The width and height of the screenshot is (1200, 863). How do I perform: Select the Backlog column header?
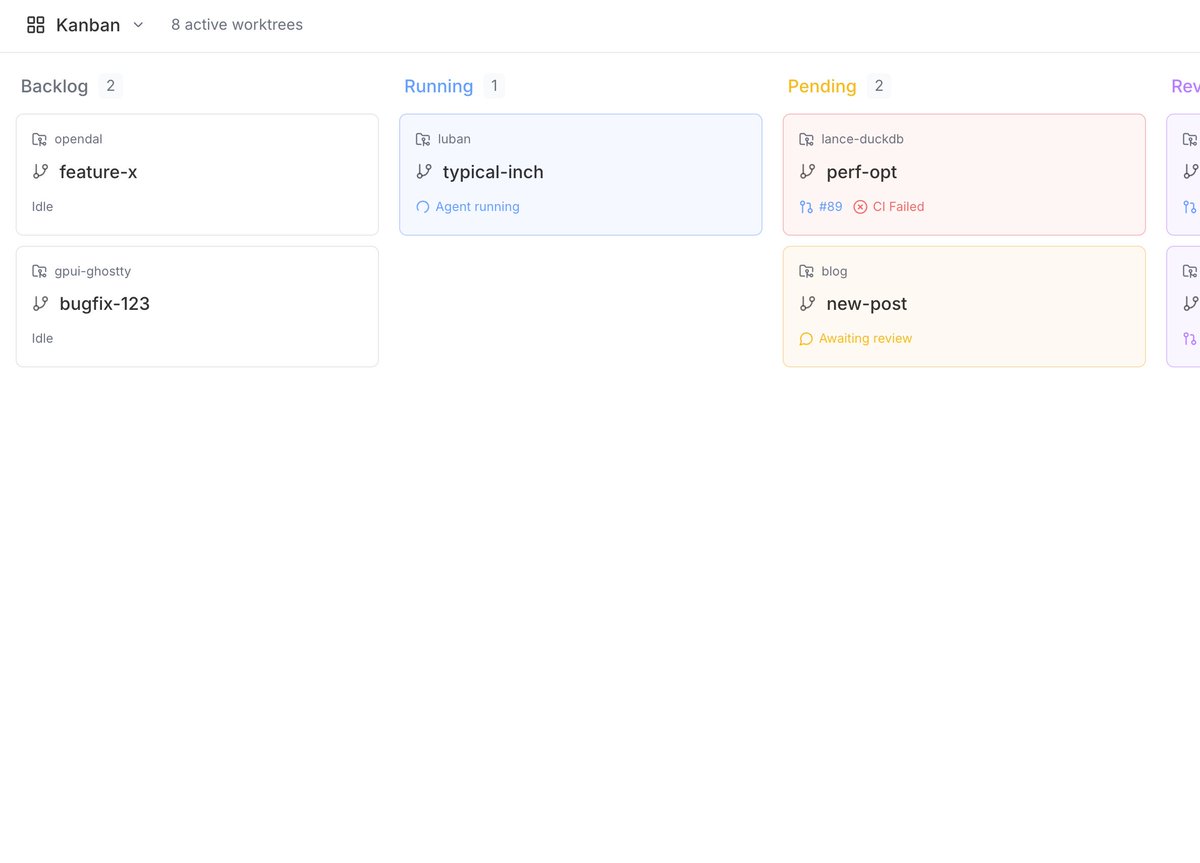(54, 86)
